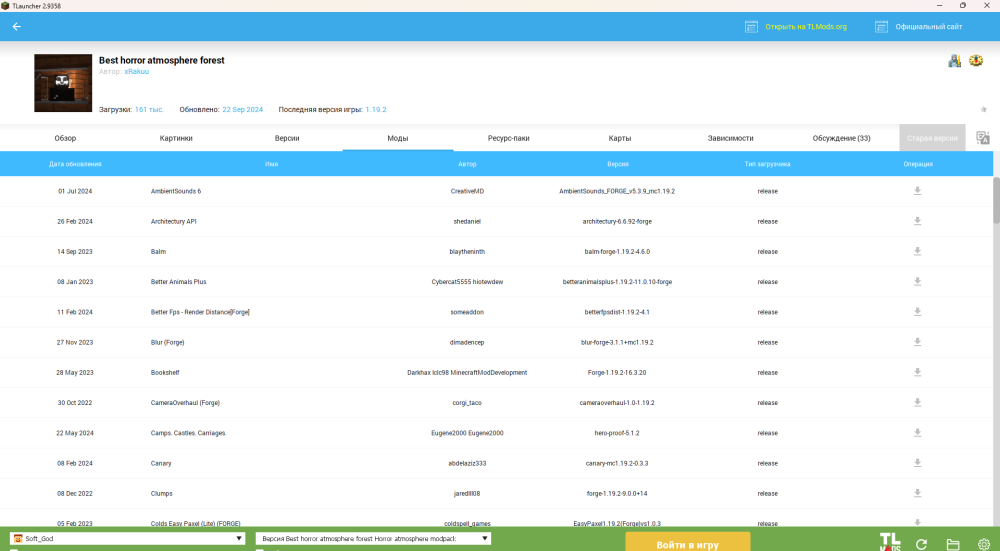Download the Clumps mod
Screen dimensions: 1000x551
(x=917, y=493)
